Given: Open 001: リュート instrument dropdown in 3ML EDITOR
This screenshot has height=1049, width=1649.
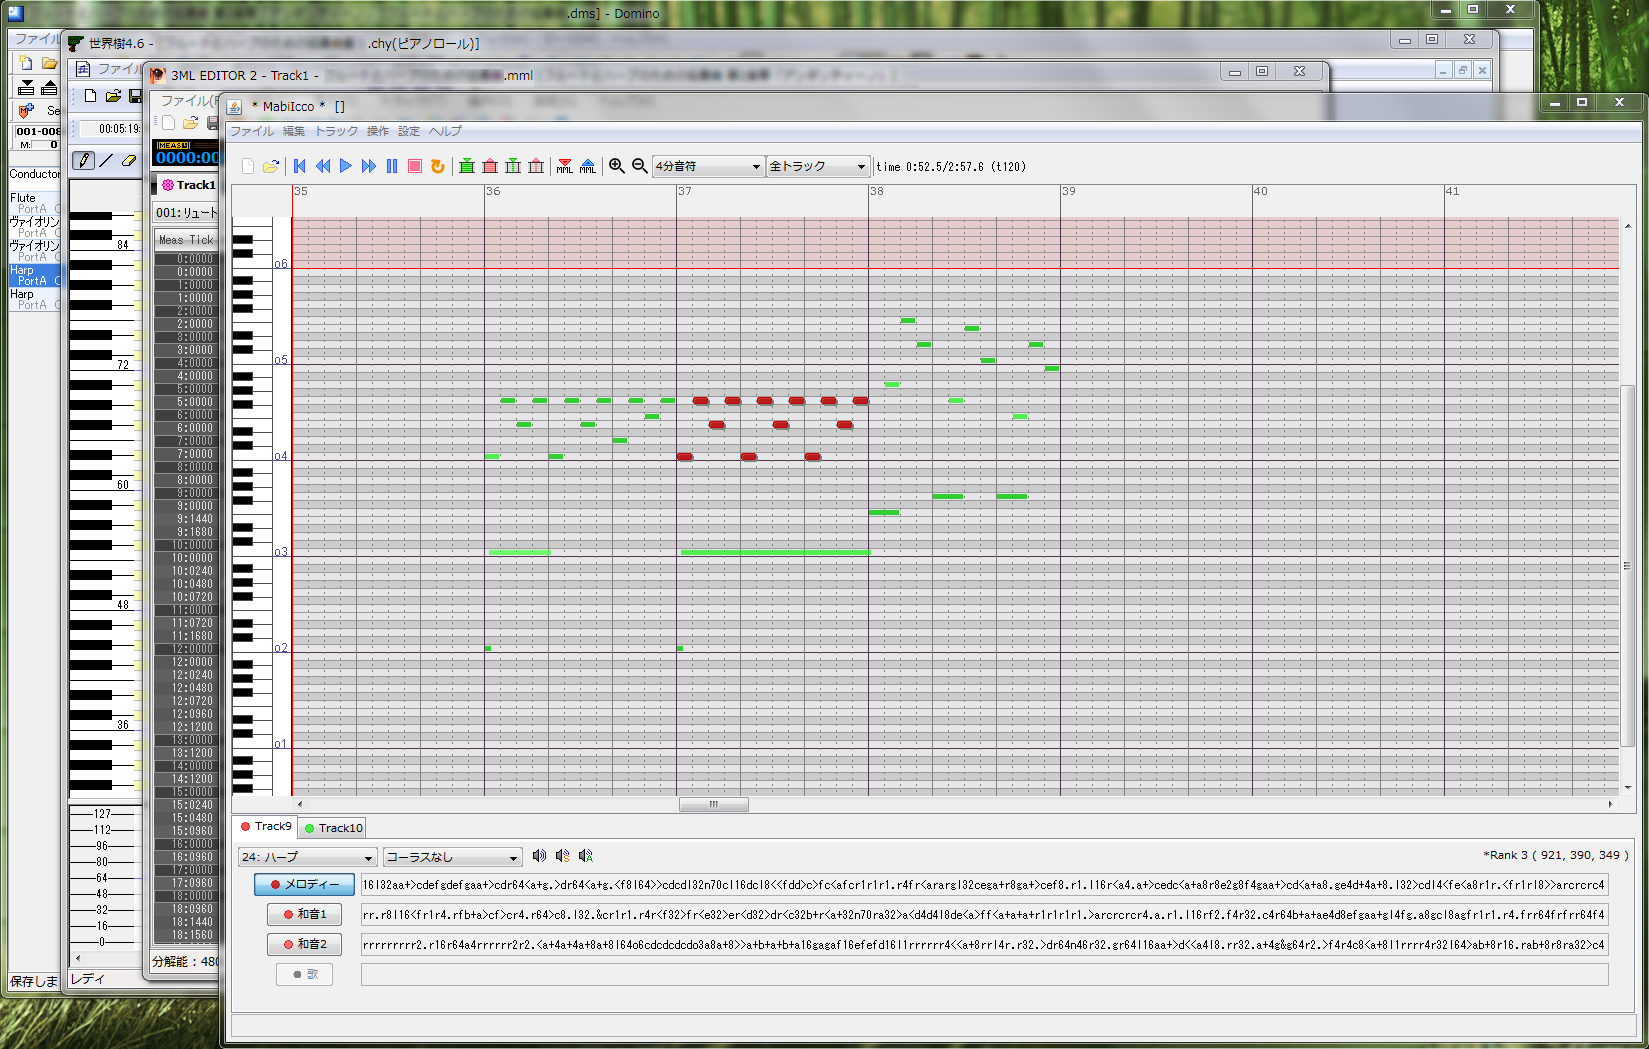Looking at the screenshot, I should point(186,212).
